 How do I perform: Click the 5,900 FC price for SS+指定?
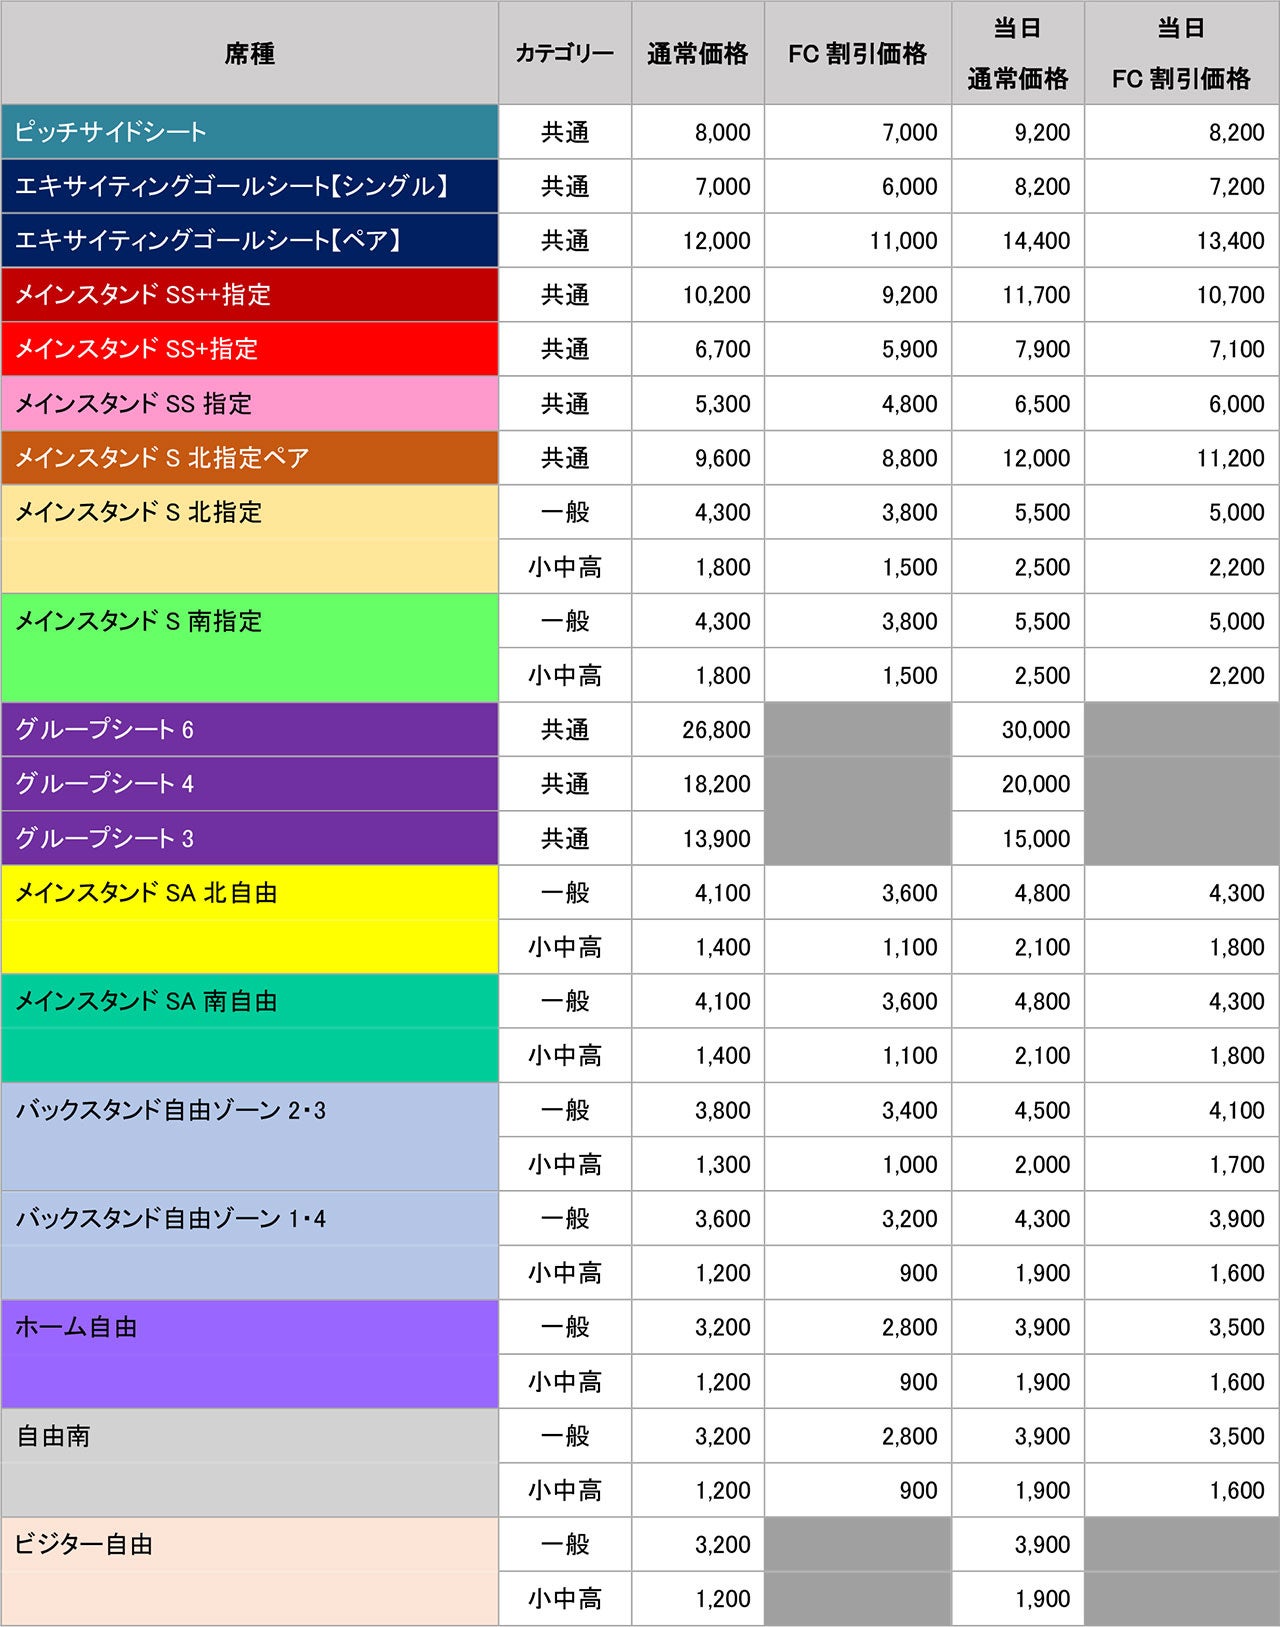(x=858, y=349)
